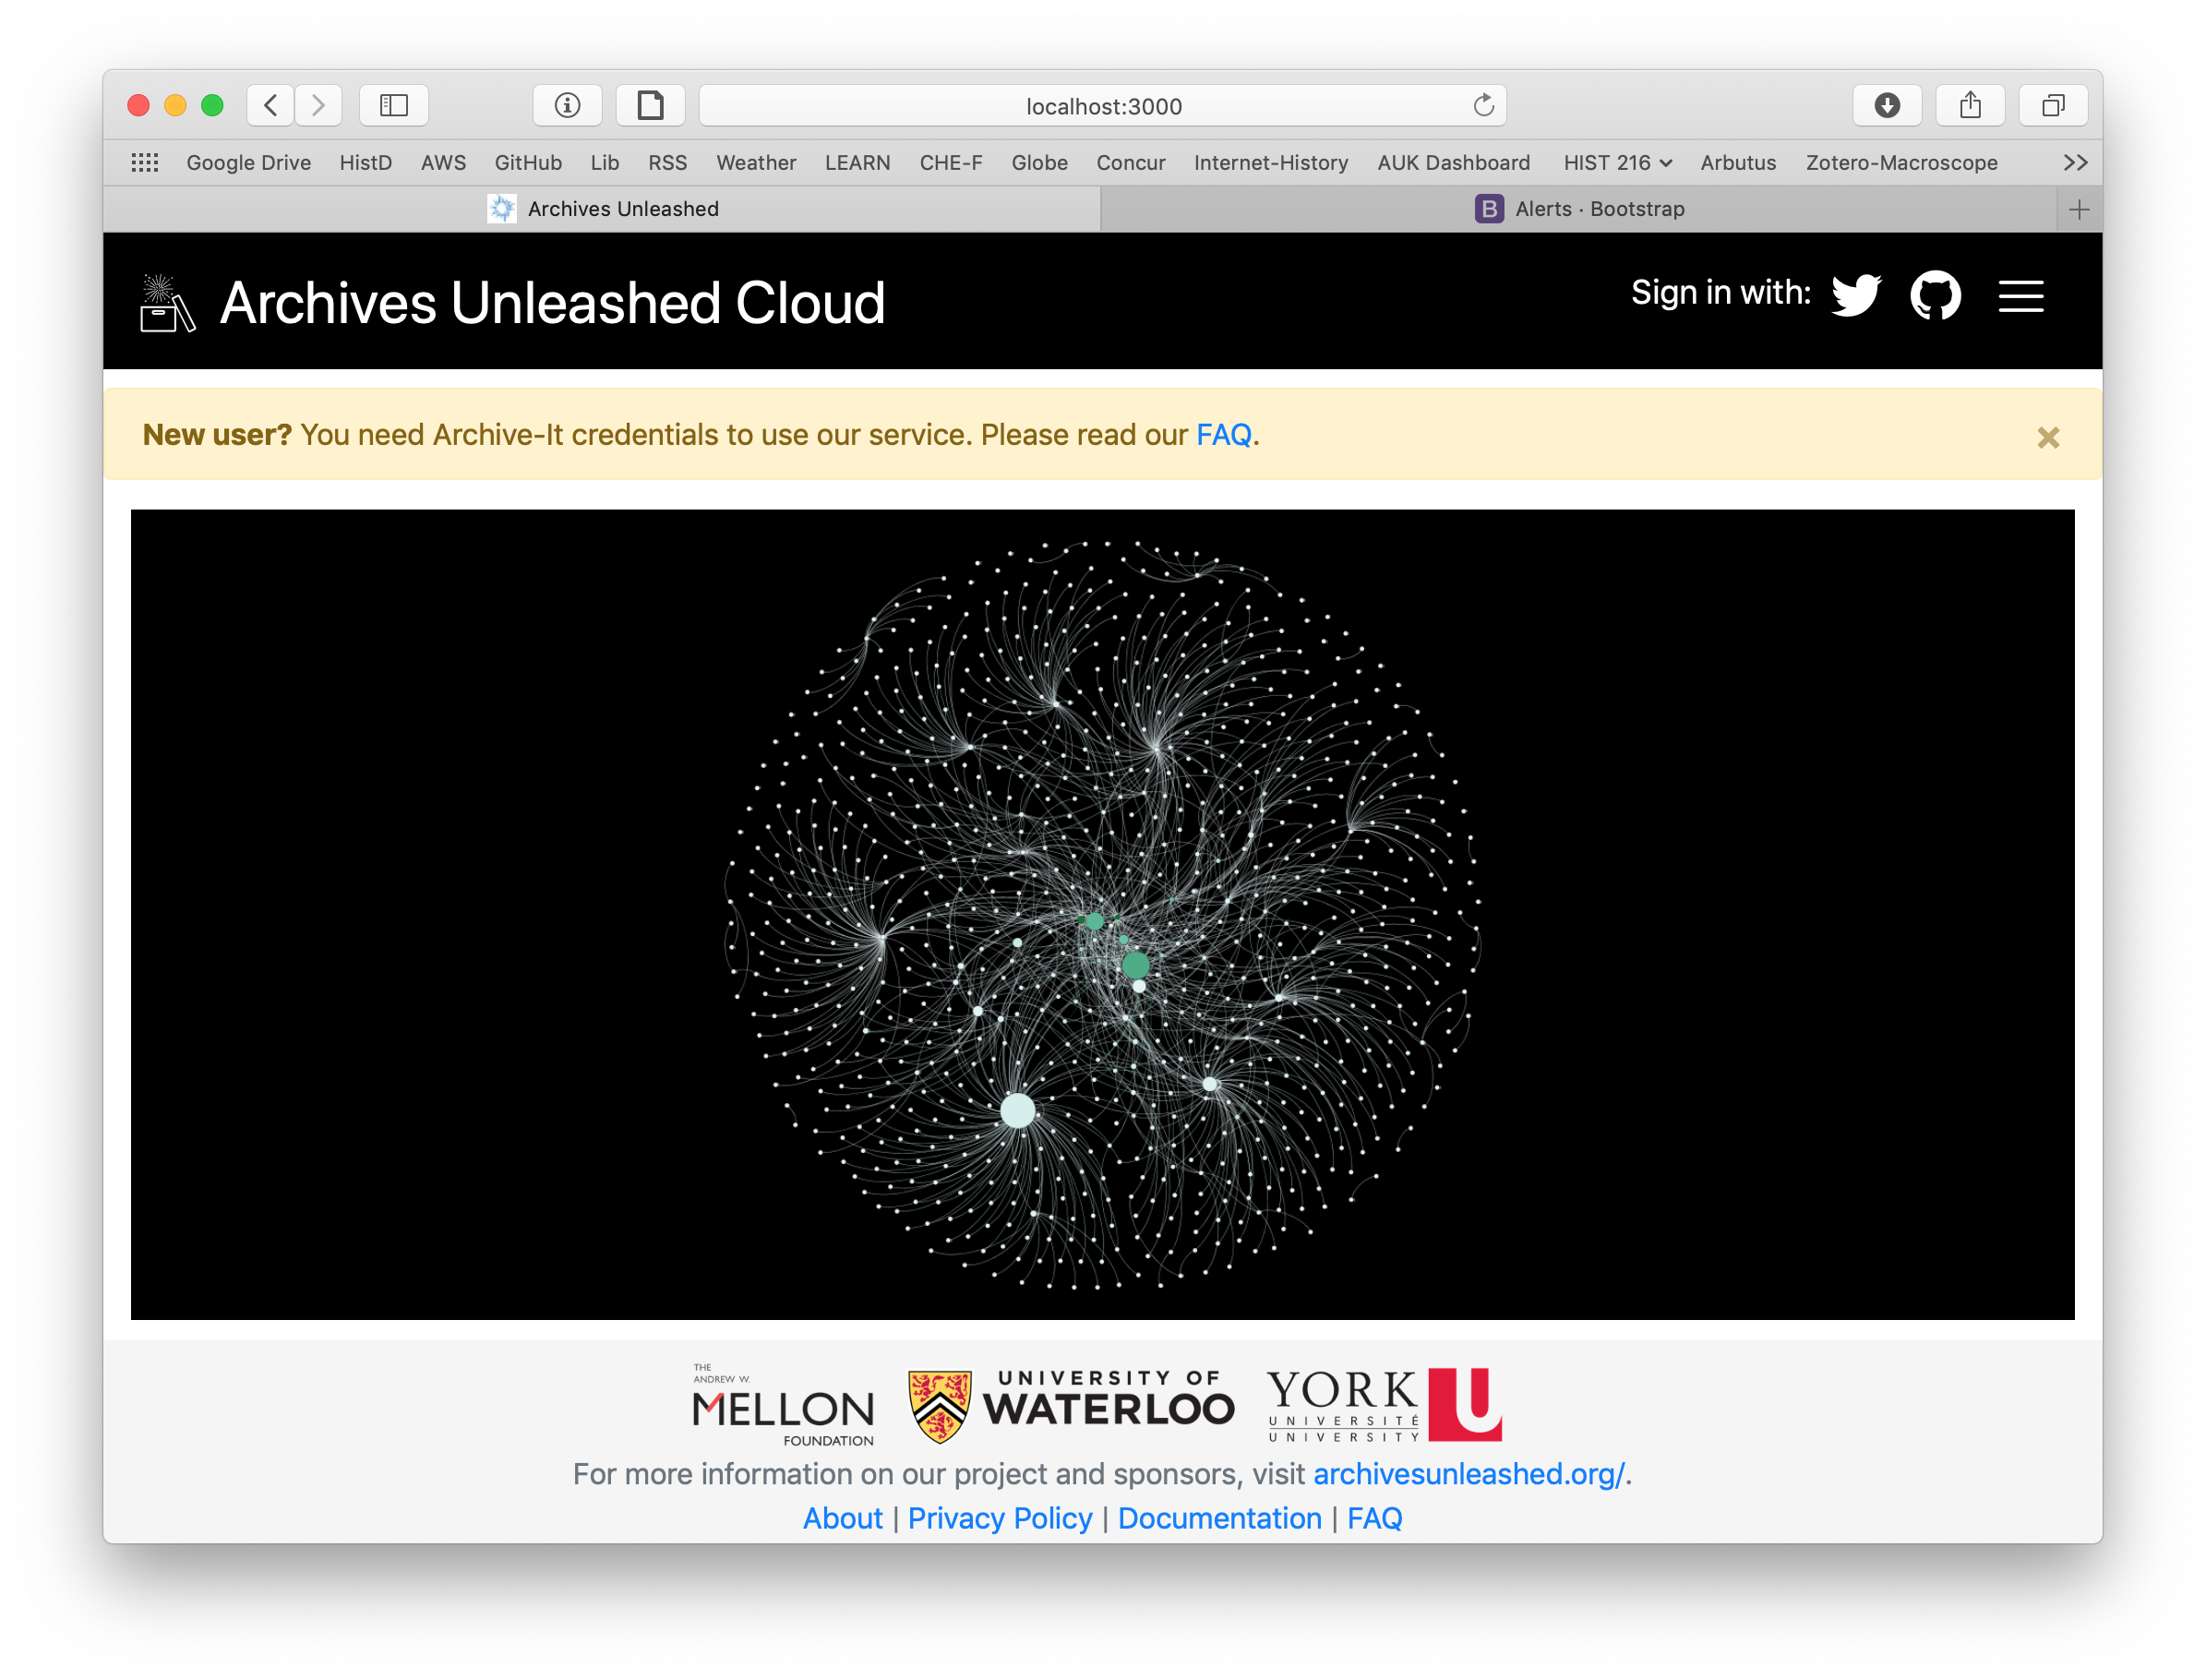Click the York University logo
The height and width of the screenshot is (1680, 2206).
(x=1384, y=1404)
